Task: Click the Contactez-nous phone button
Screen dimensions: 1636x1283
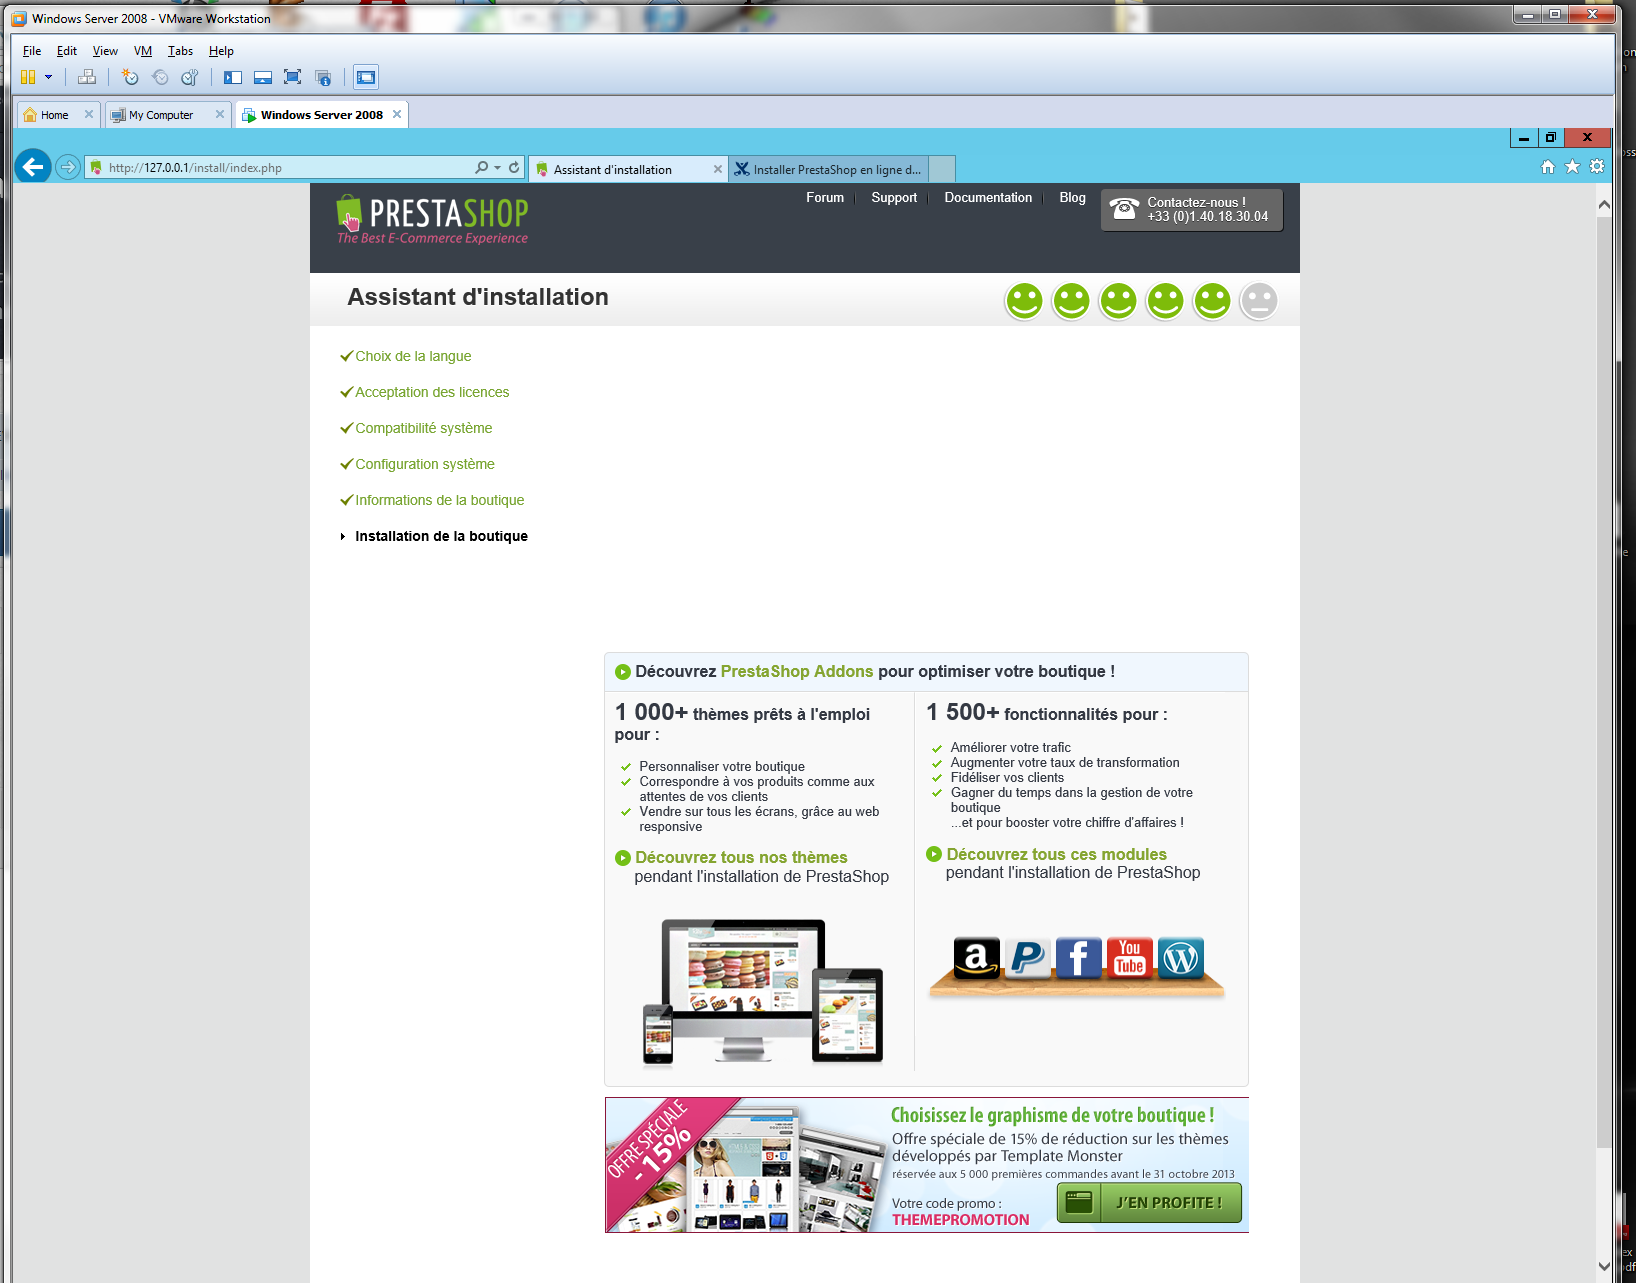Action: pyautogui.click(x=1192, y=210)
